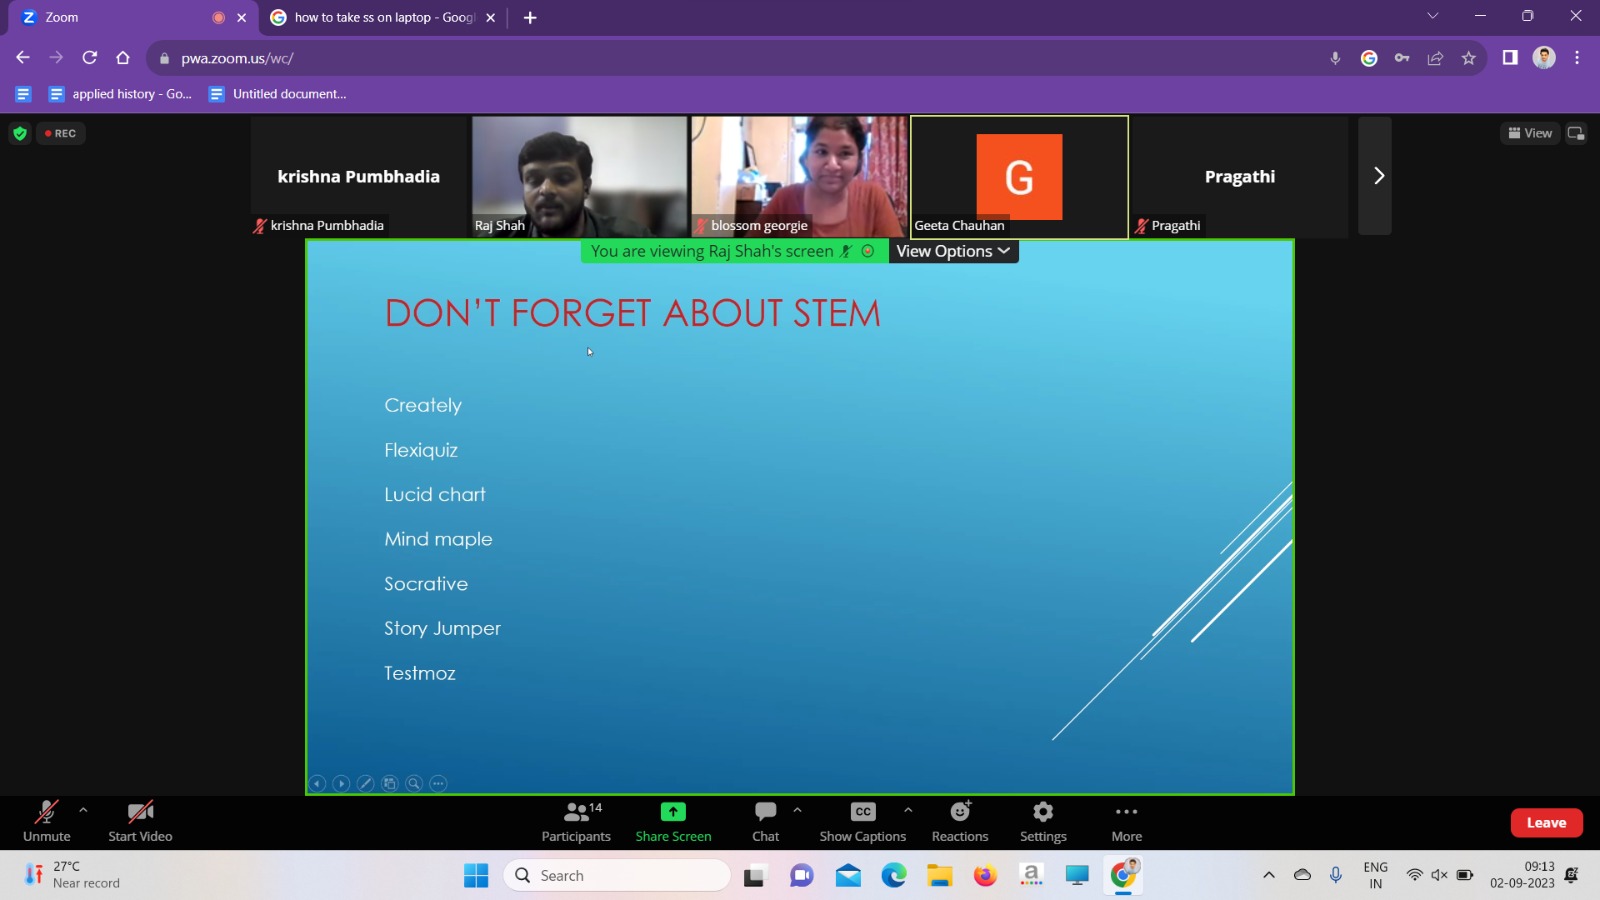
Task: Click the green Share Screen icon
Action: (x=673, y=811)
